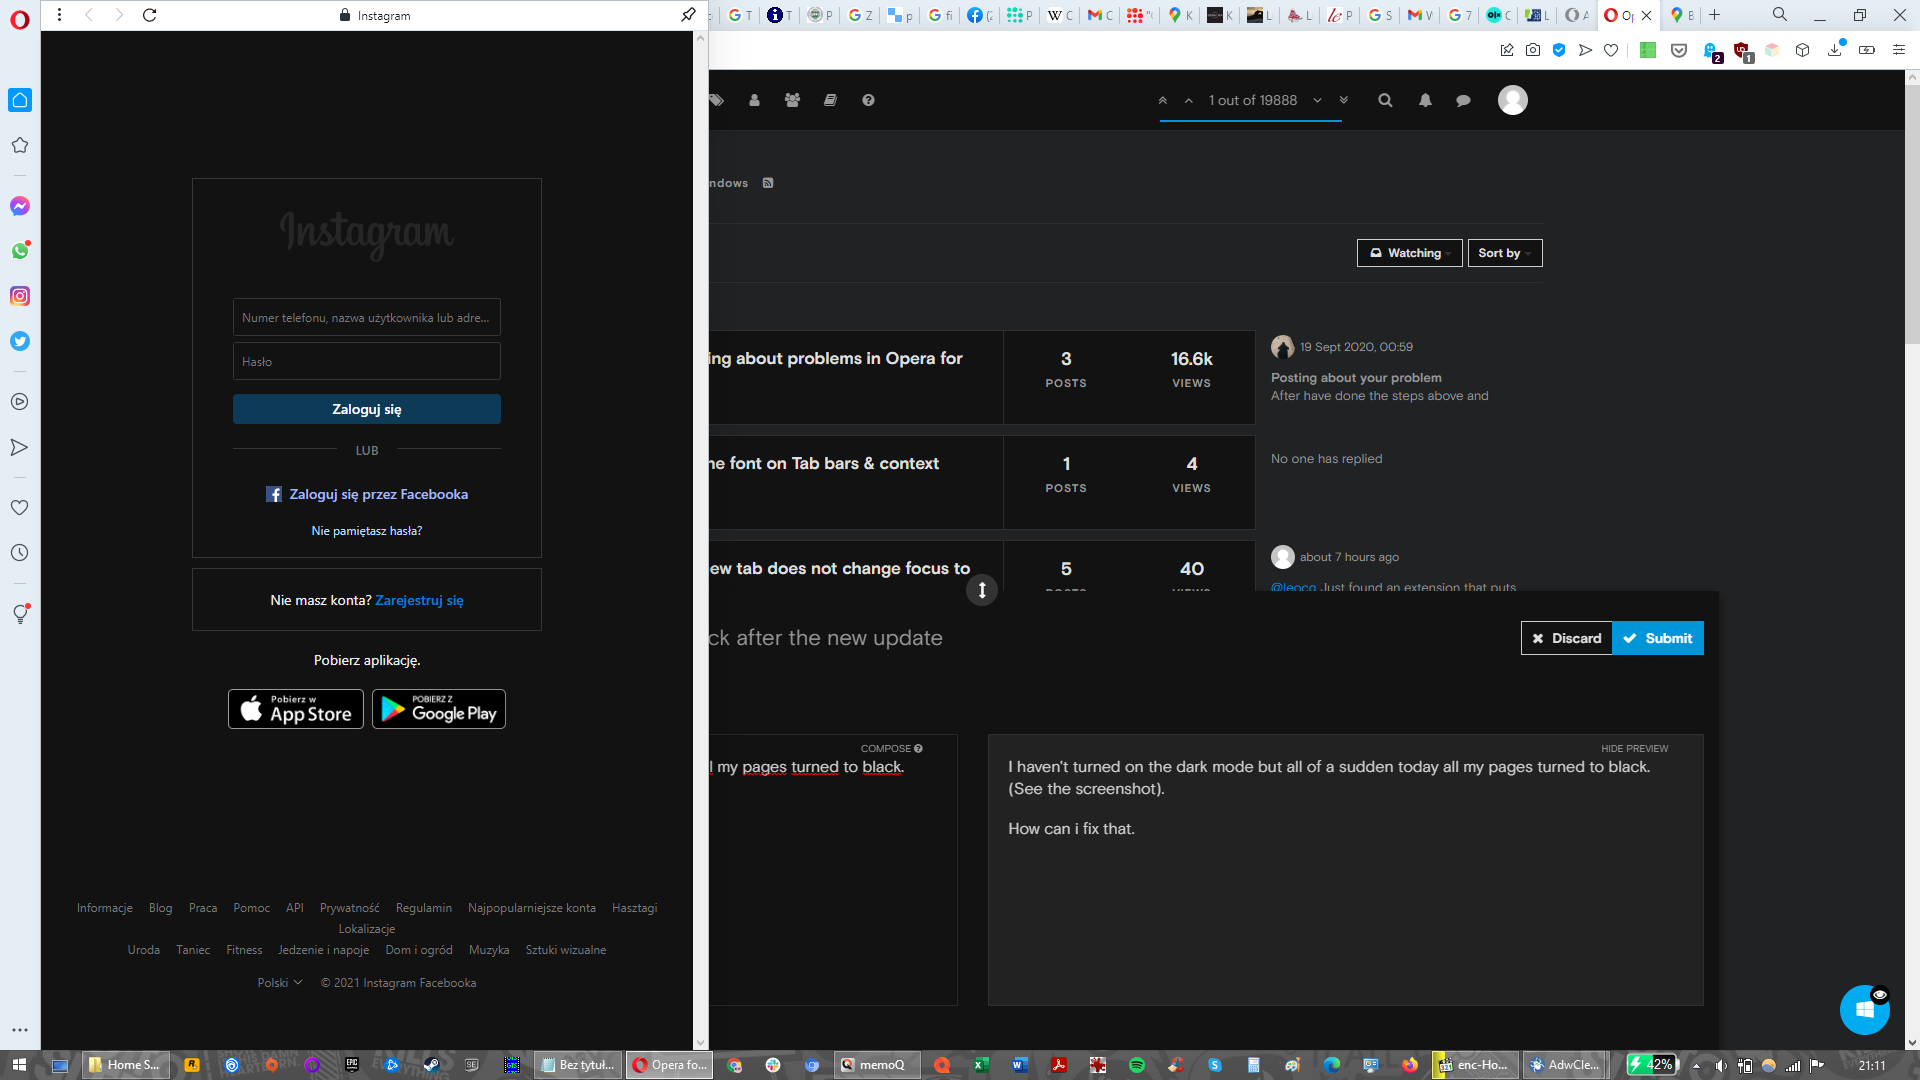Close the active Opera forums tab
Image resolution: width=1920 pixels, height=1080 pixels.
[x=1647, y=15]
